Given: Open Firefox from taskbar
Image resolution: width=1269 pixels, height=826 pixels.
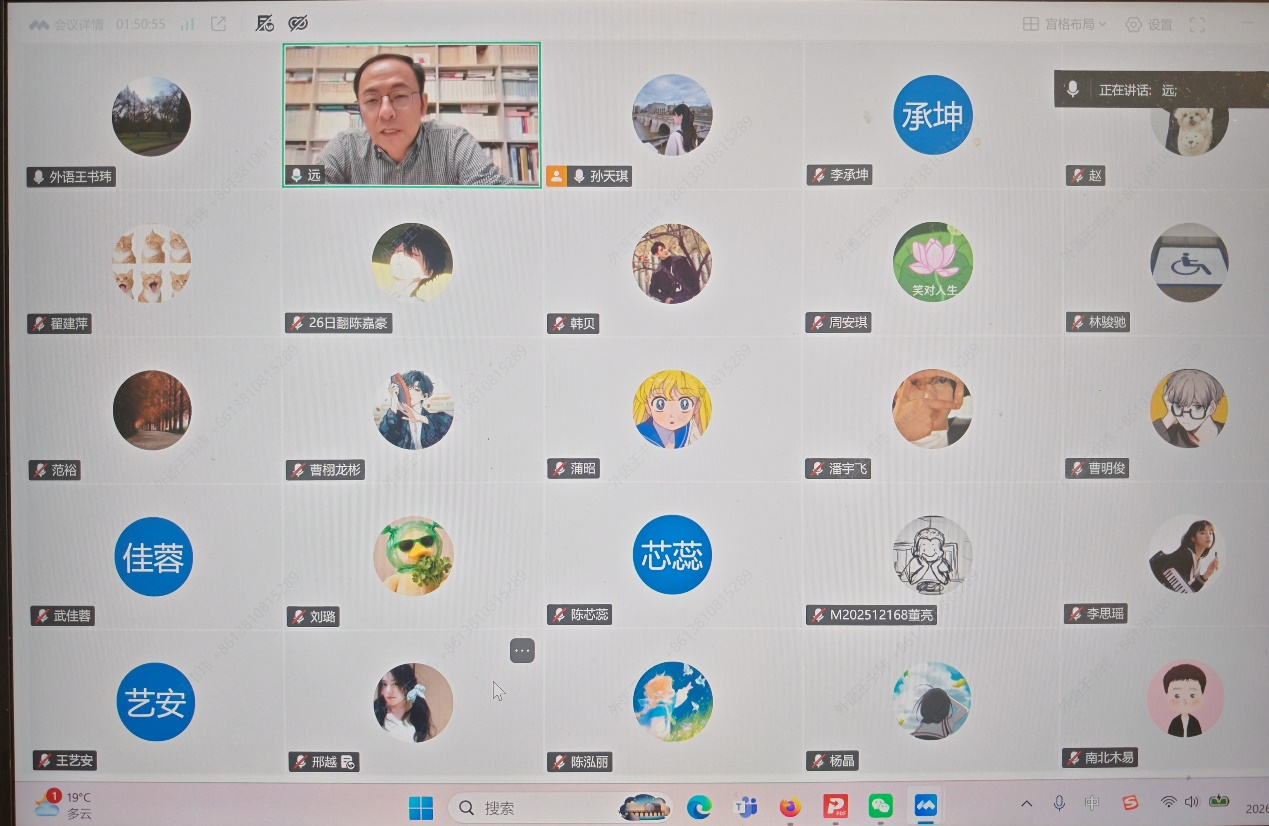Looking at the screenshot, I should point(791,806).
